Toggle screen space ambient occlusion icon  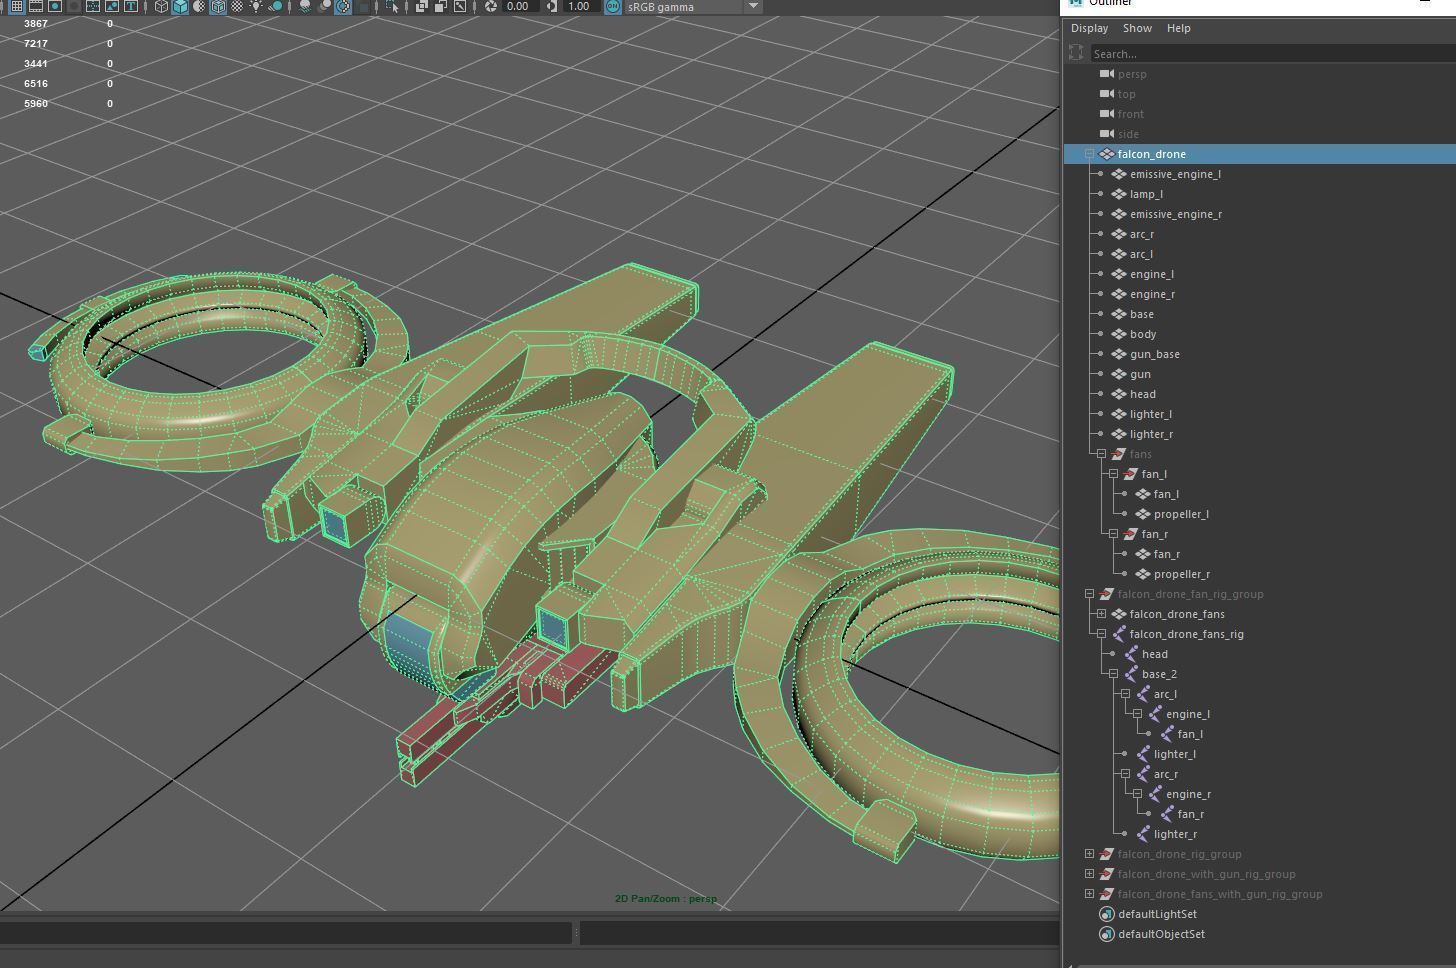coord(305,6)
